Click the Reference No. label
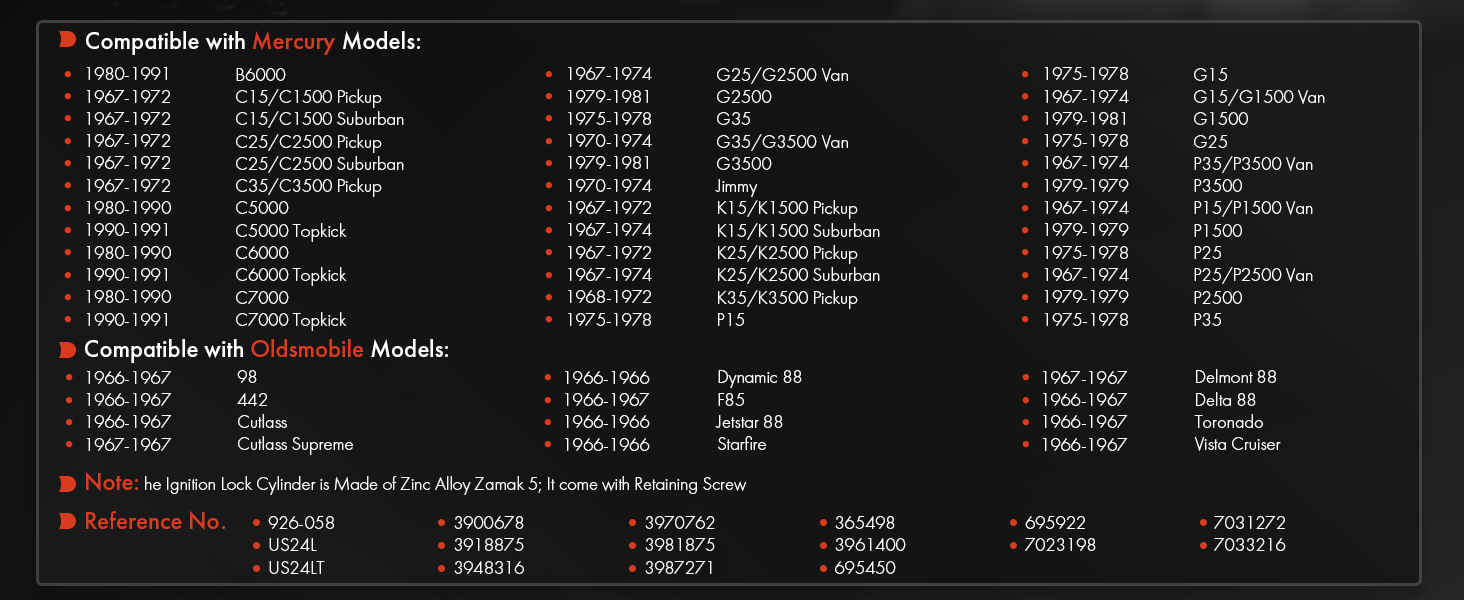This screenshot has width=1464, height=600. point(155,522)
